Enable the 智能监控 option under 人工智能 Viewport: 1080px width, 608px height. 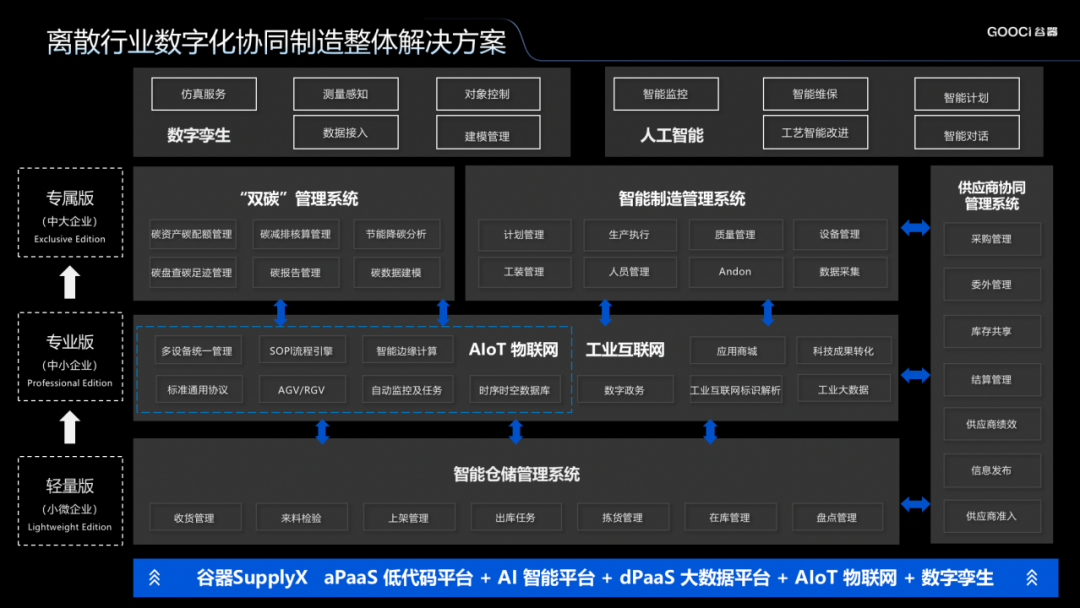(x=665, y=93)
